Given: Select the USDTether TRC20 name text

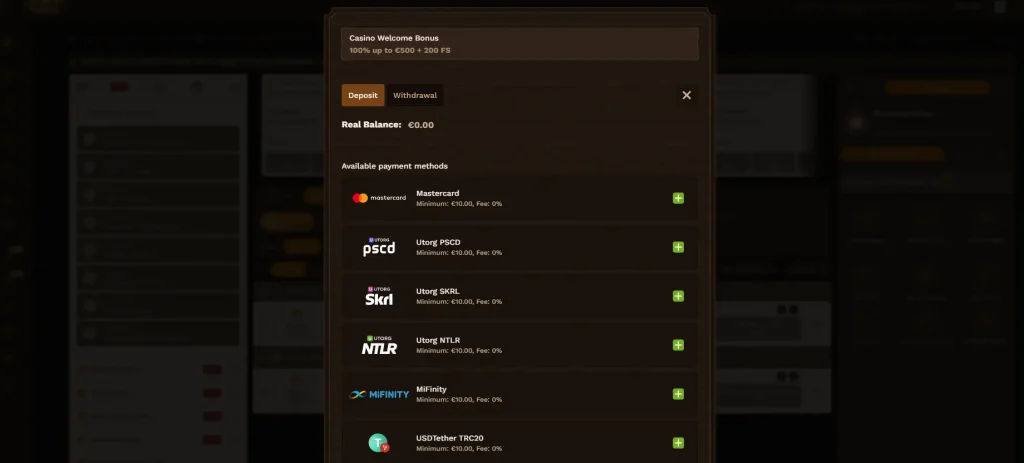Looking at the screenshot, I should [450, 438].
